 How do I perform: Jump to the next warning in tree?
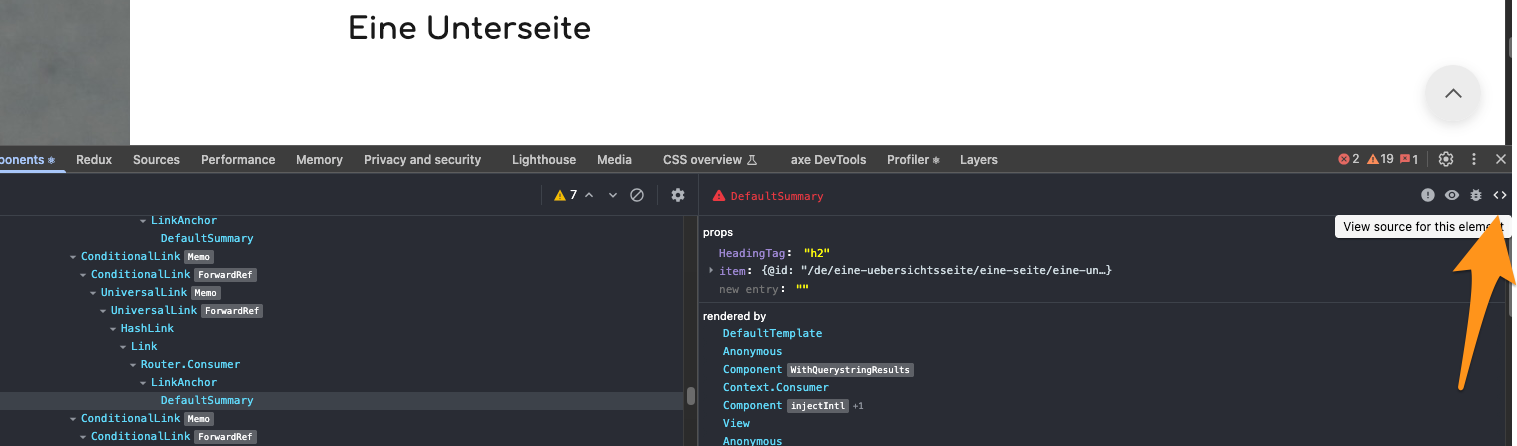coord(613,196)
